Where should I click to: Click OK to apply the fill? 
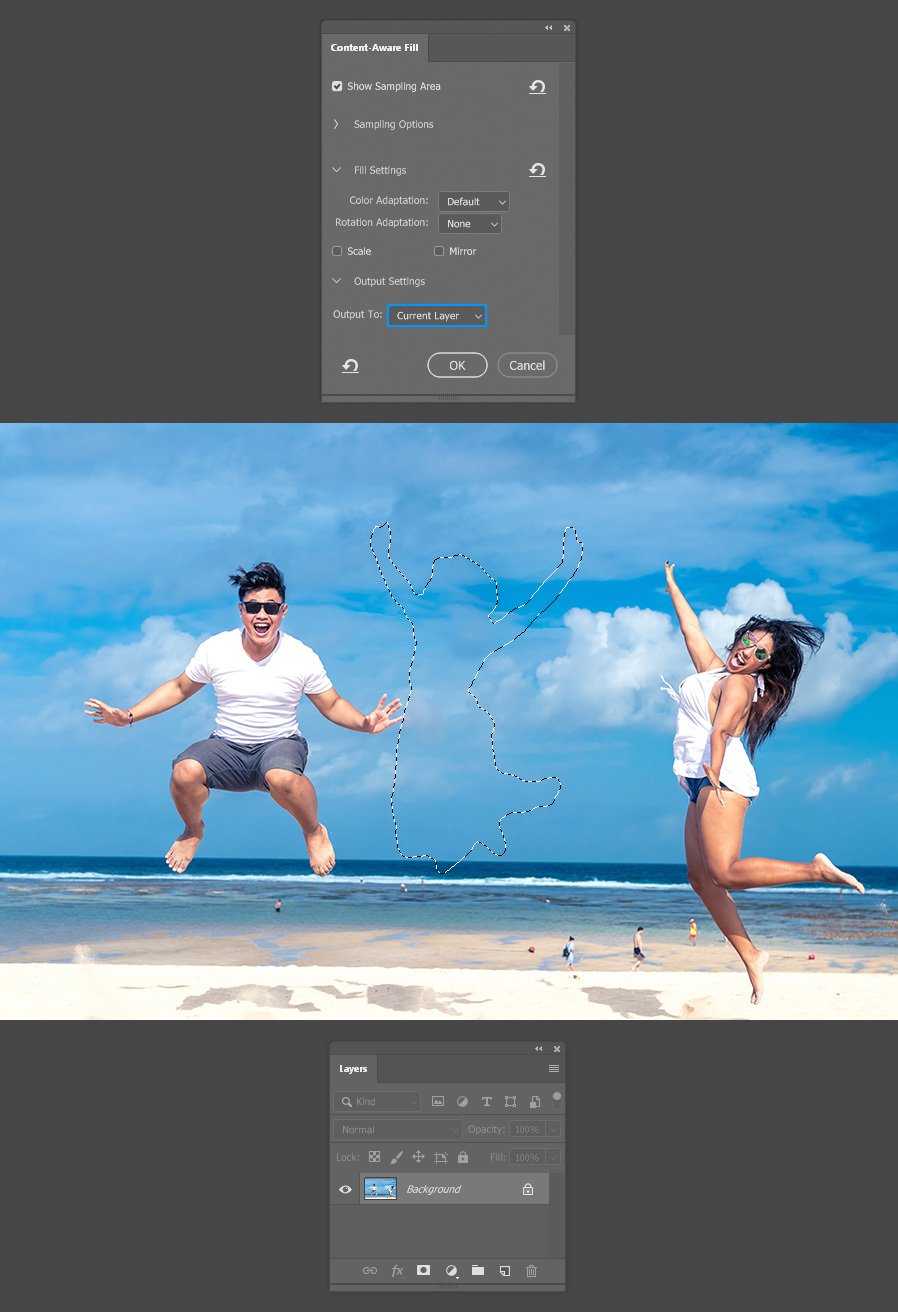click(x=457, y=366)
